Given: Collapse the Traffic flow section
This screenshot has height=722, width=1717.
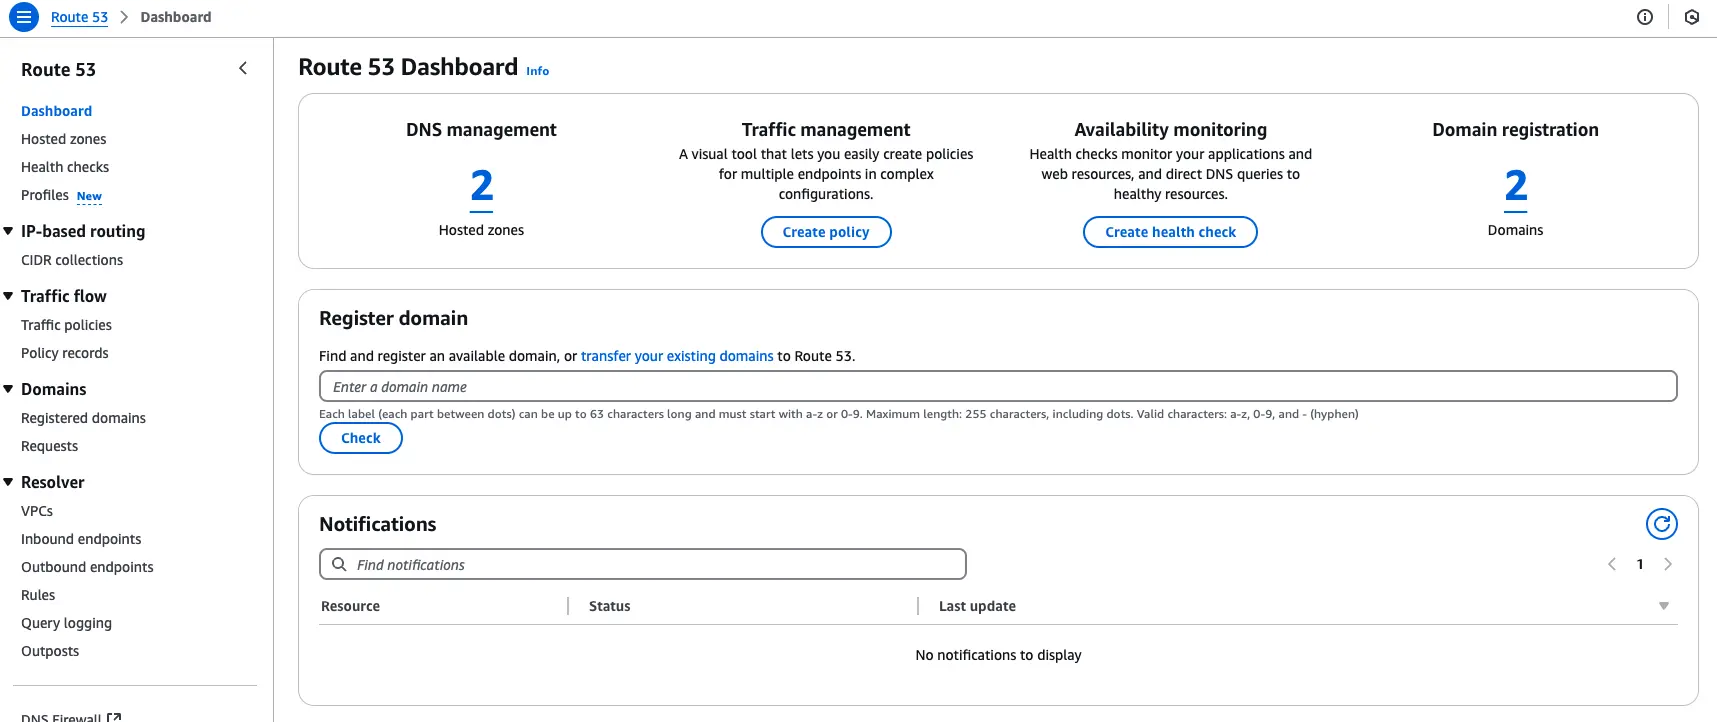Looking at the screenshot, I should (9, 296).
